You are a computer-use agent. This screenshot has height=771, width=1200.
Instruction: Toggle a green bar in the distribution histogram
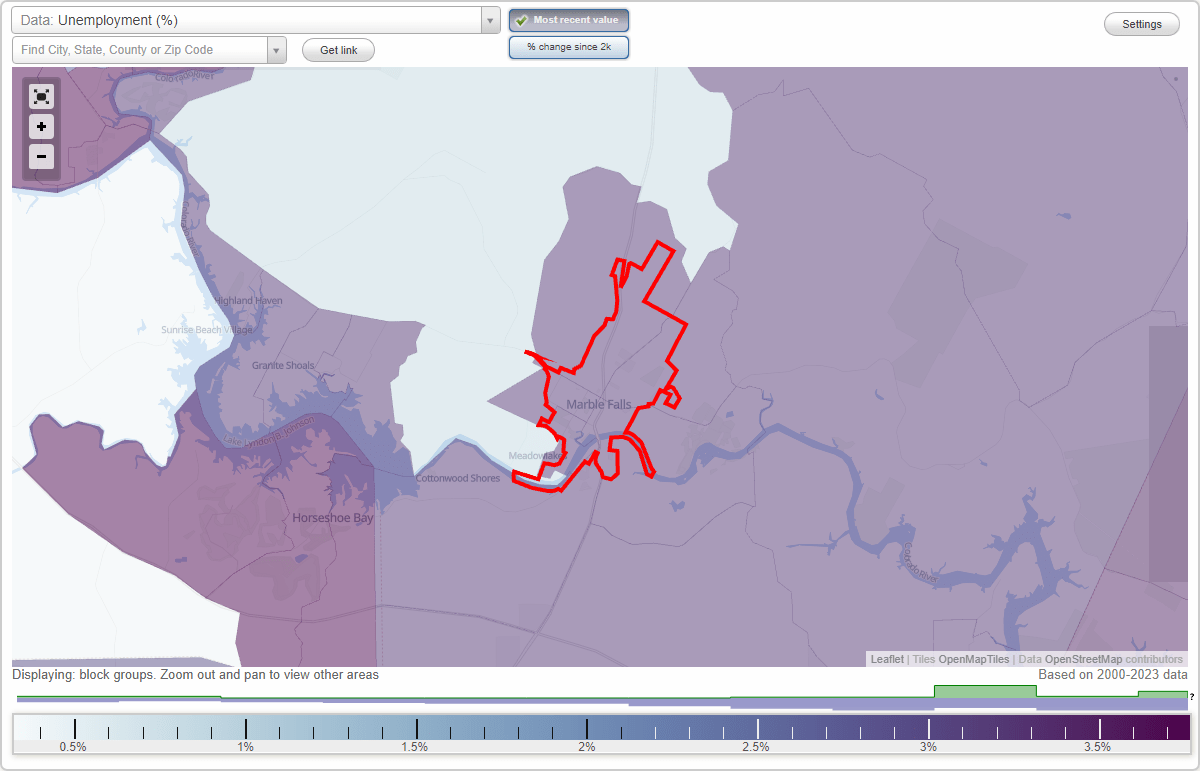click(984, 691)
